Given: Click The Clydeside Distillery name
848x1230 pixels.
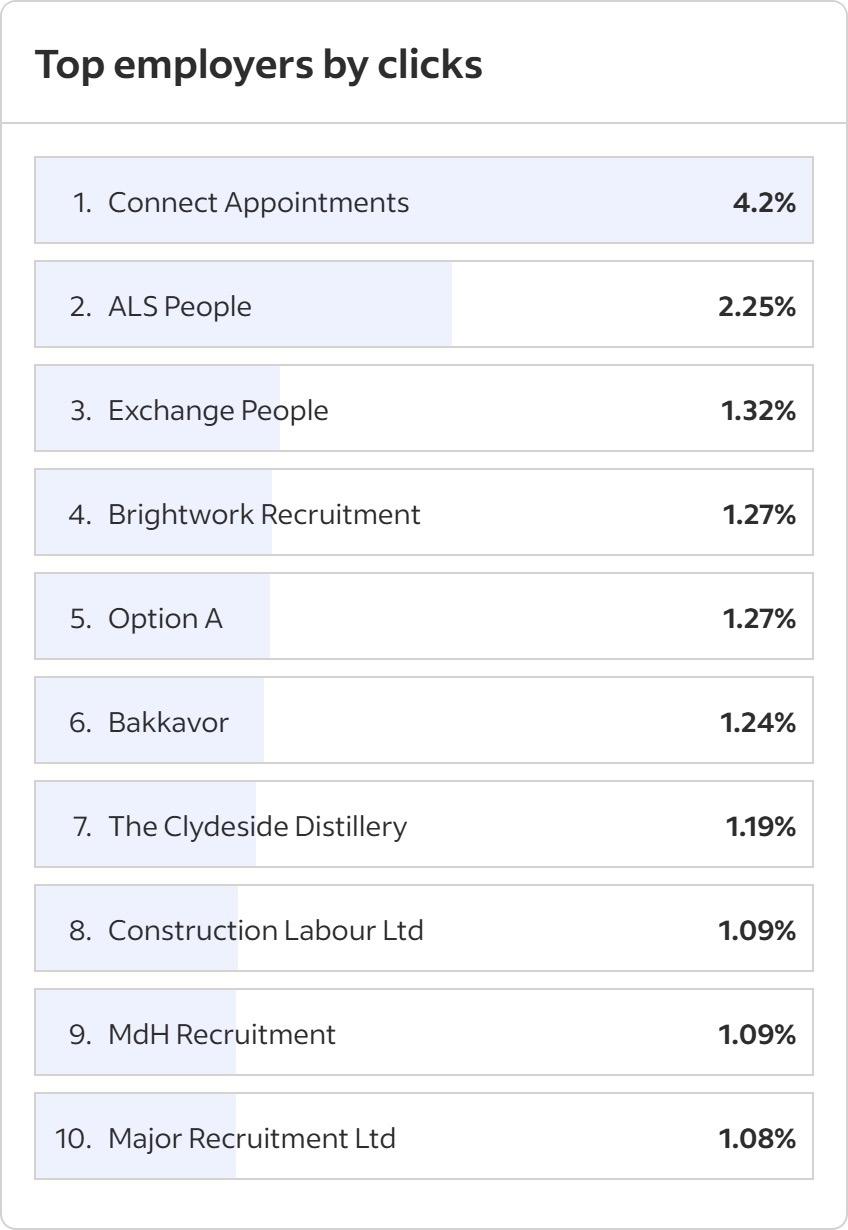Looking at the screenshot, I should click(258, 826).
